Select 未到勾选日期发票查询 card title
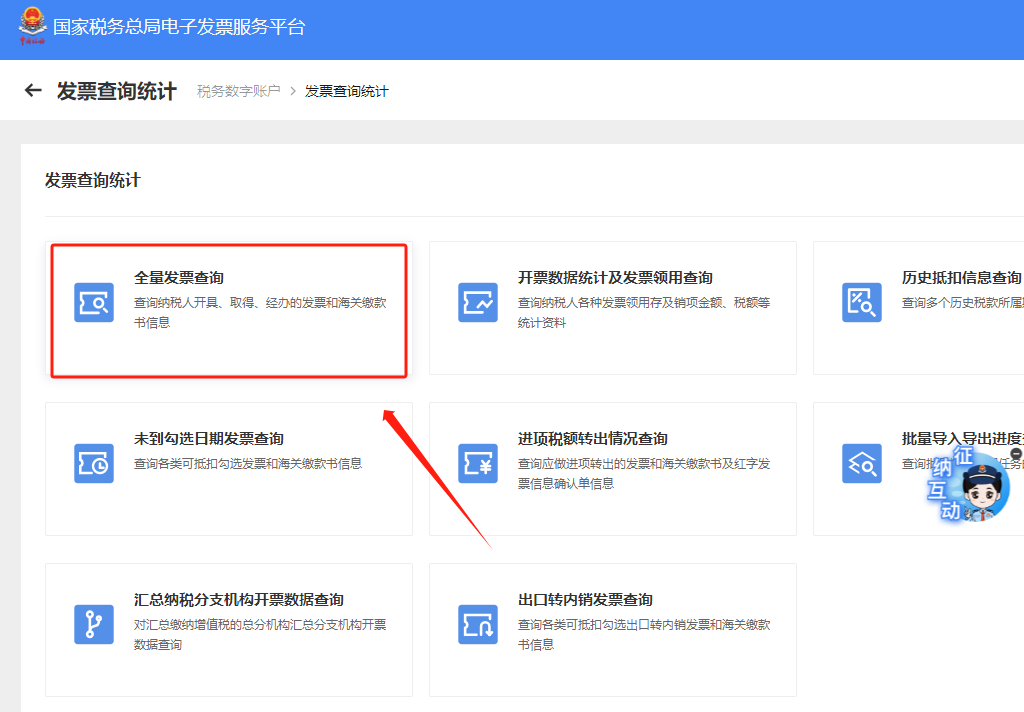This screenshot has width=1024, height=712. pos(209,438)
